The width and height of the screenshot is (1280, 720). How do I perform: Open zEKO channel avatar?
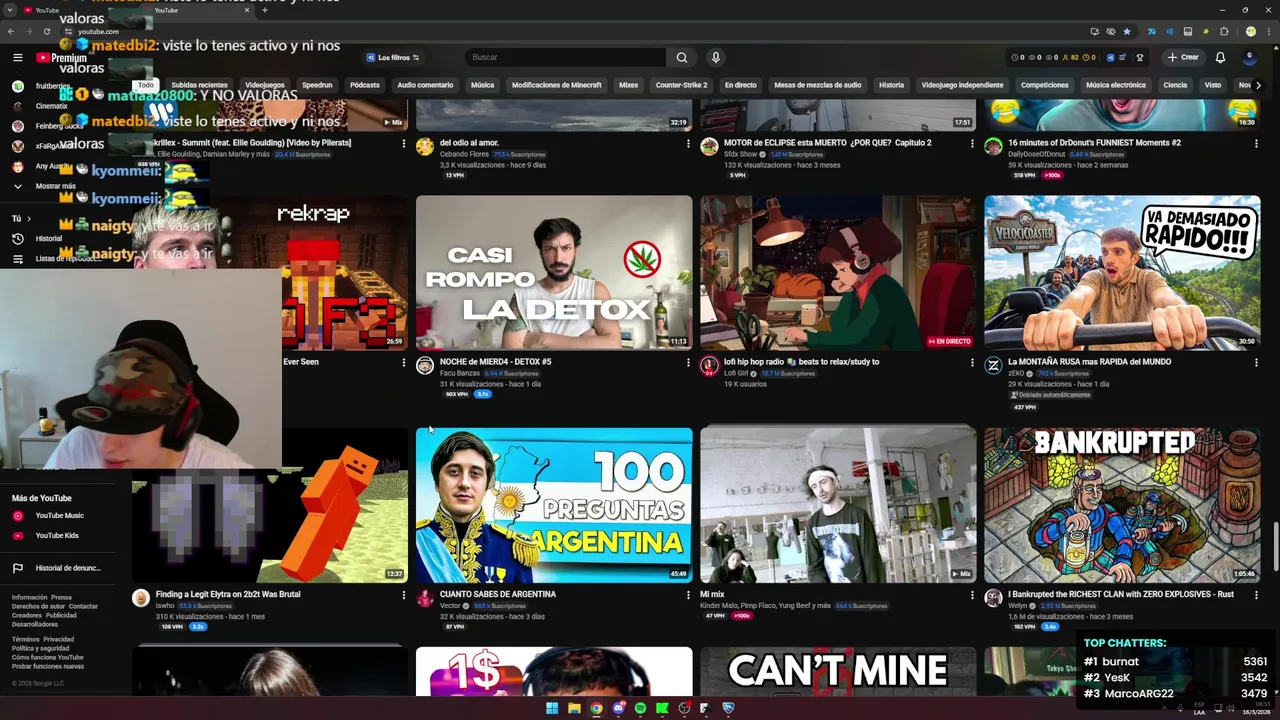click(993, 366)
